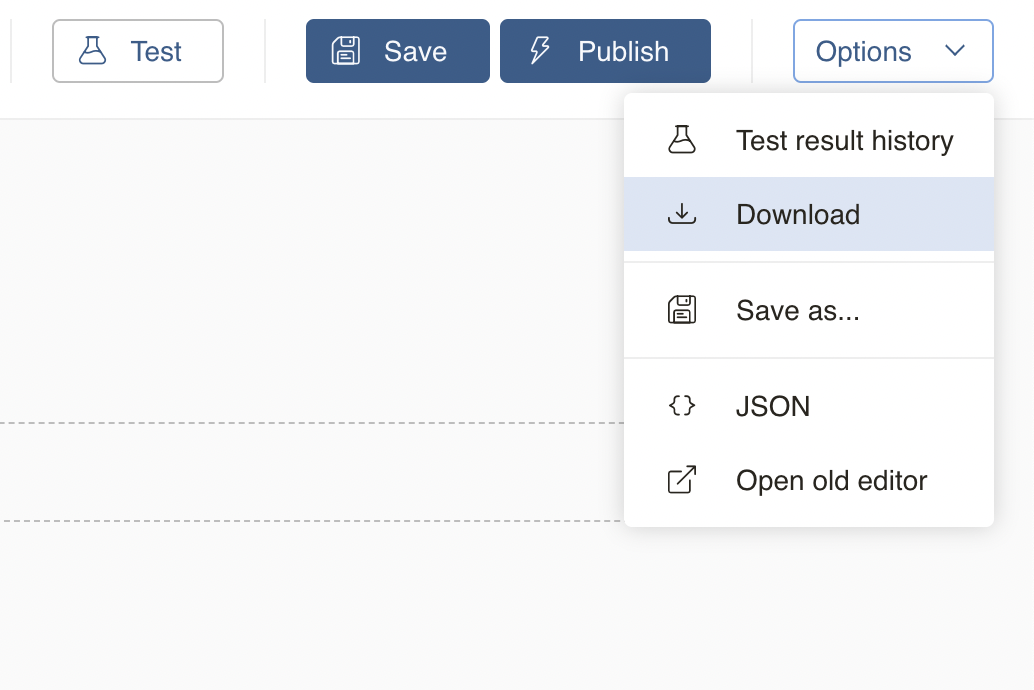Image resolution: width=1034 pixels, height=690 pixels.
Task: Choose "Save as..." in the Options menu
Action: coord(798,310)
